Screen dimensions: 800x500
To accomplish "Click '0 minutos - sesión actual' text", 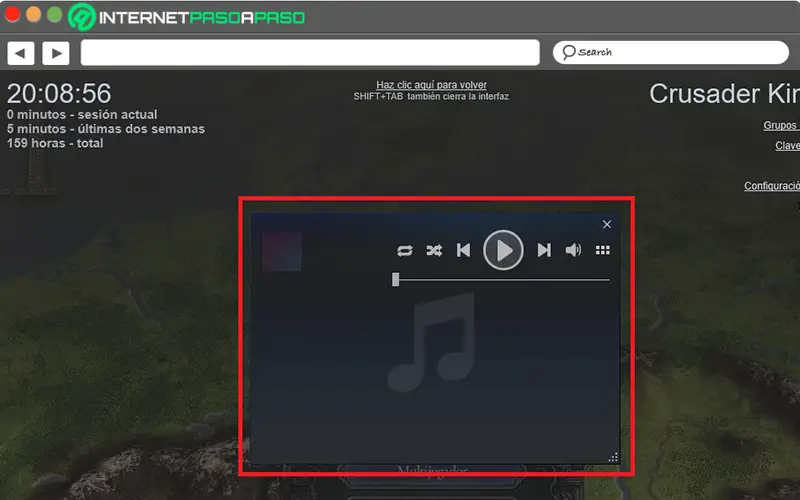I will pyautogui.click(x=82, y=114).
